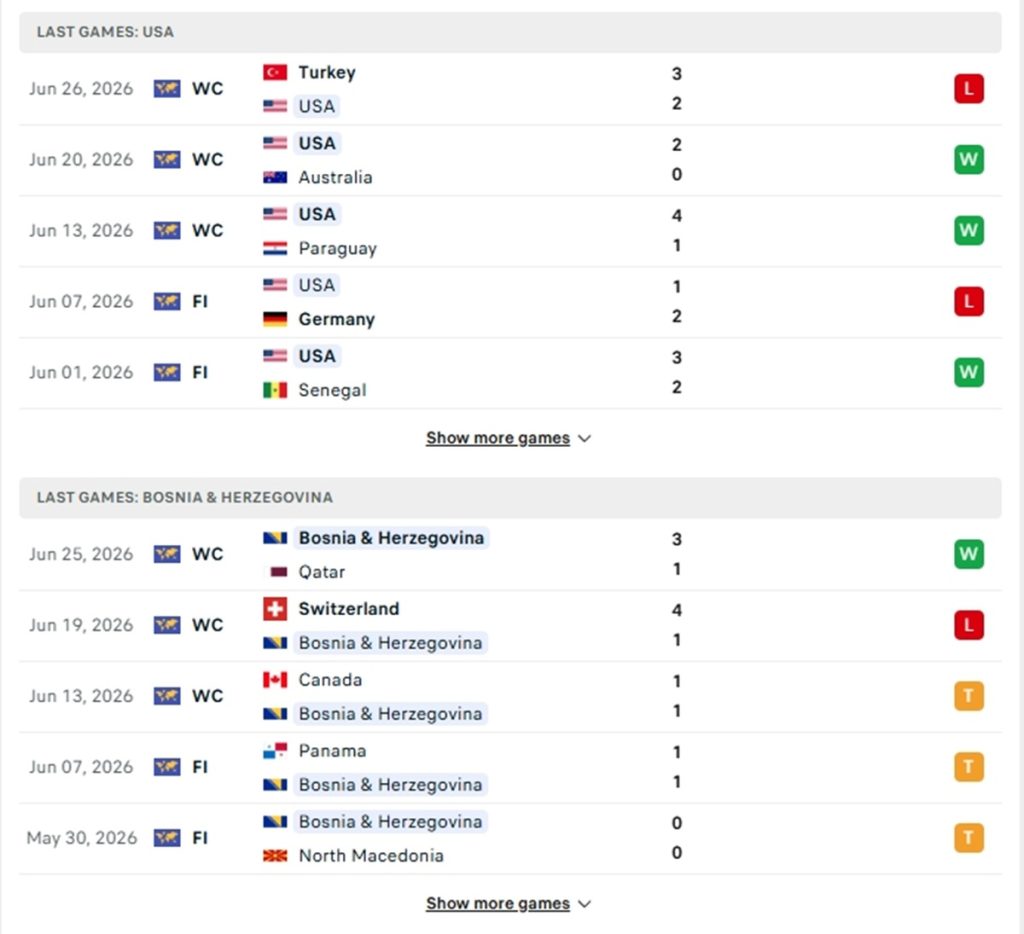Click red L badge for Turkey vs USA
Image resolution: width=1024 pixels, height=934 pixels.
[x=968, y=88]
